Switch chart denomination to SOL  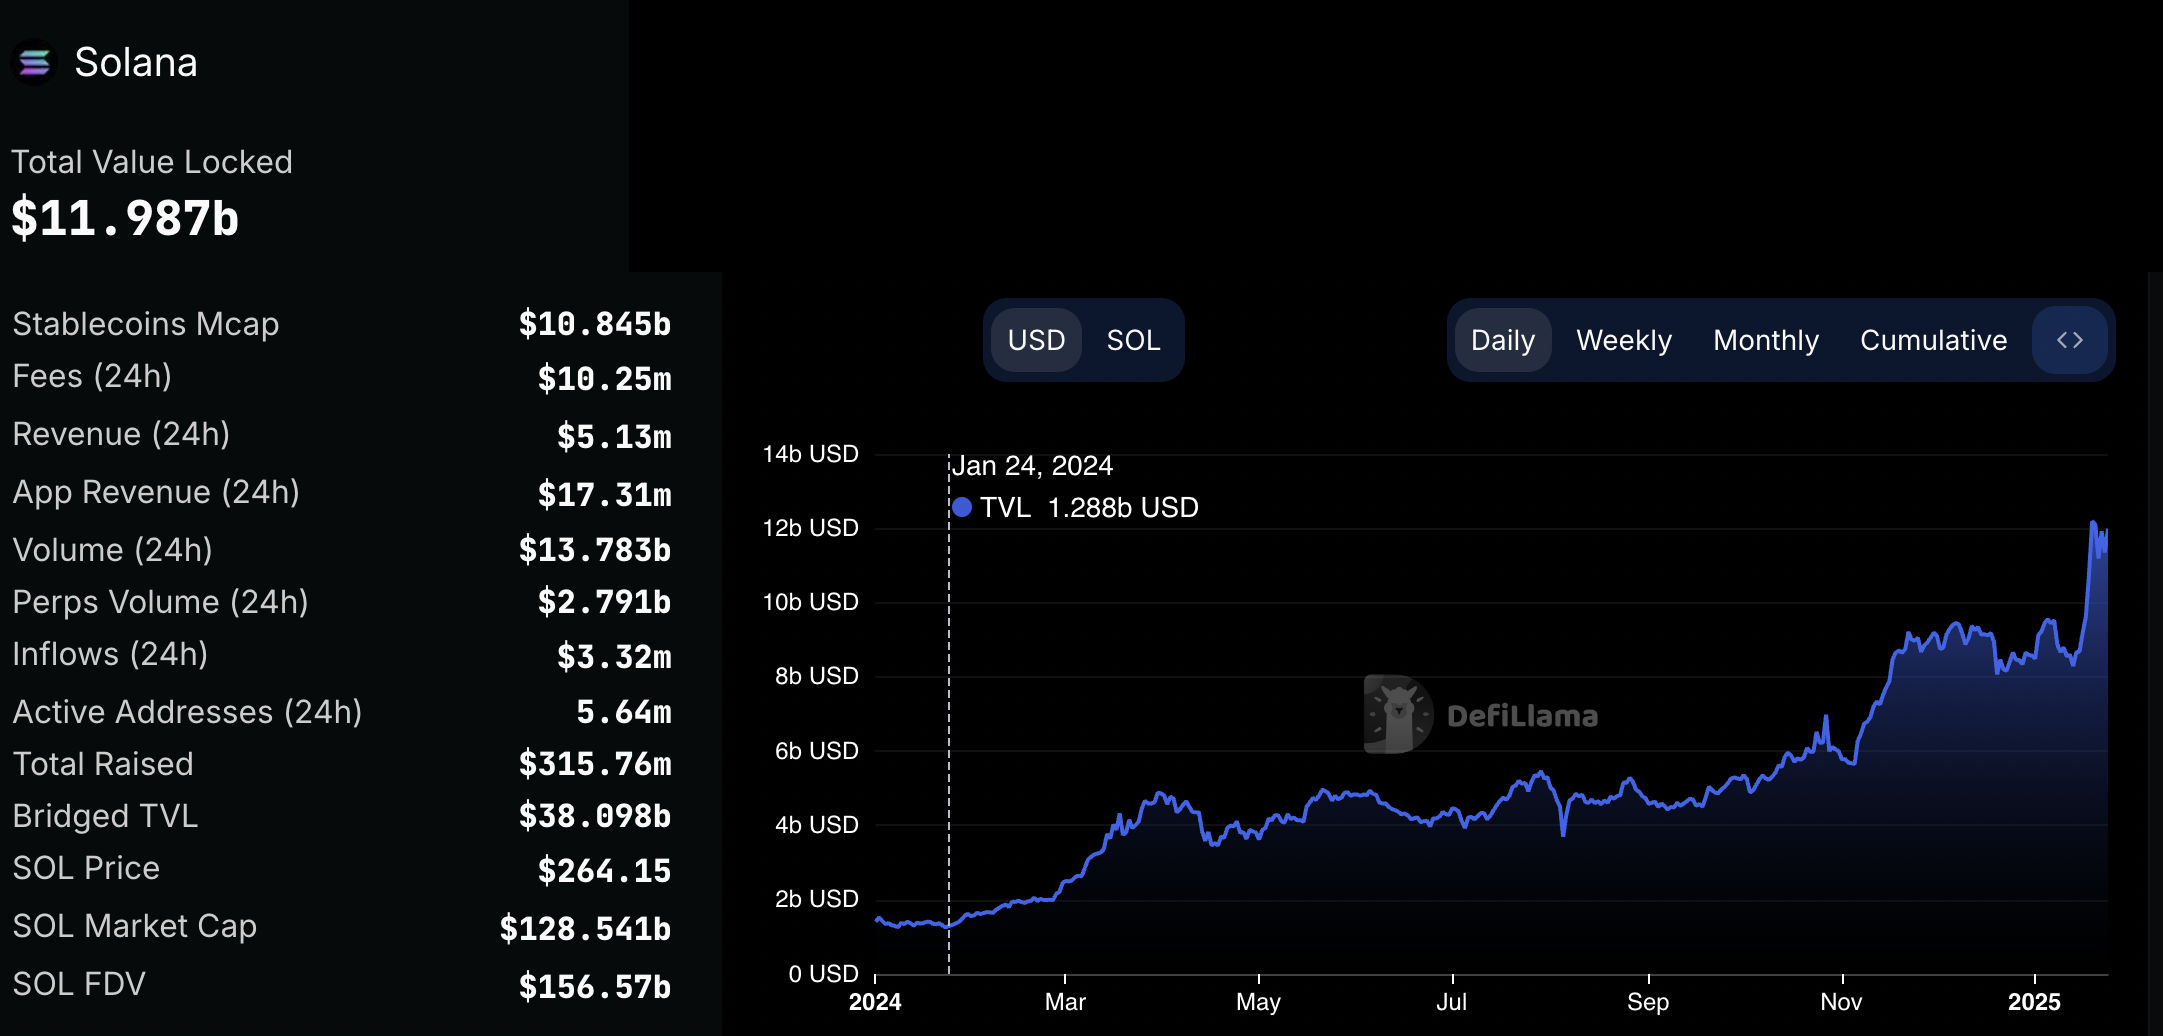click(1133, 340)
